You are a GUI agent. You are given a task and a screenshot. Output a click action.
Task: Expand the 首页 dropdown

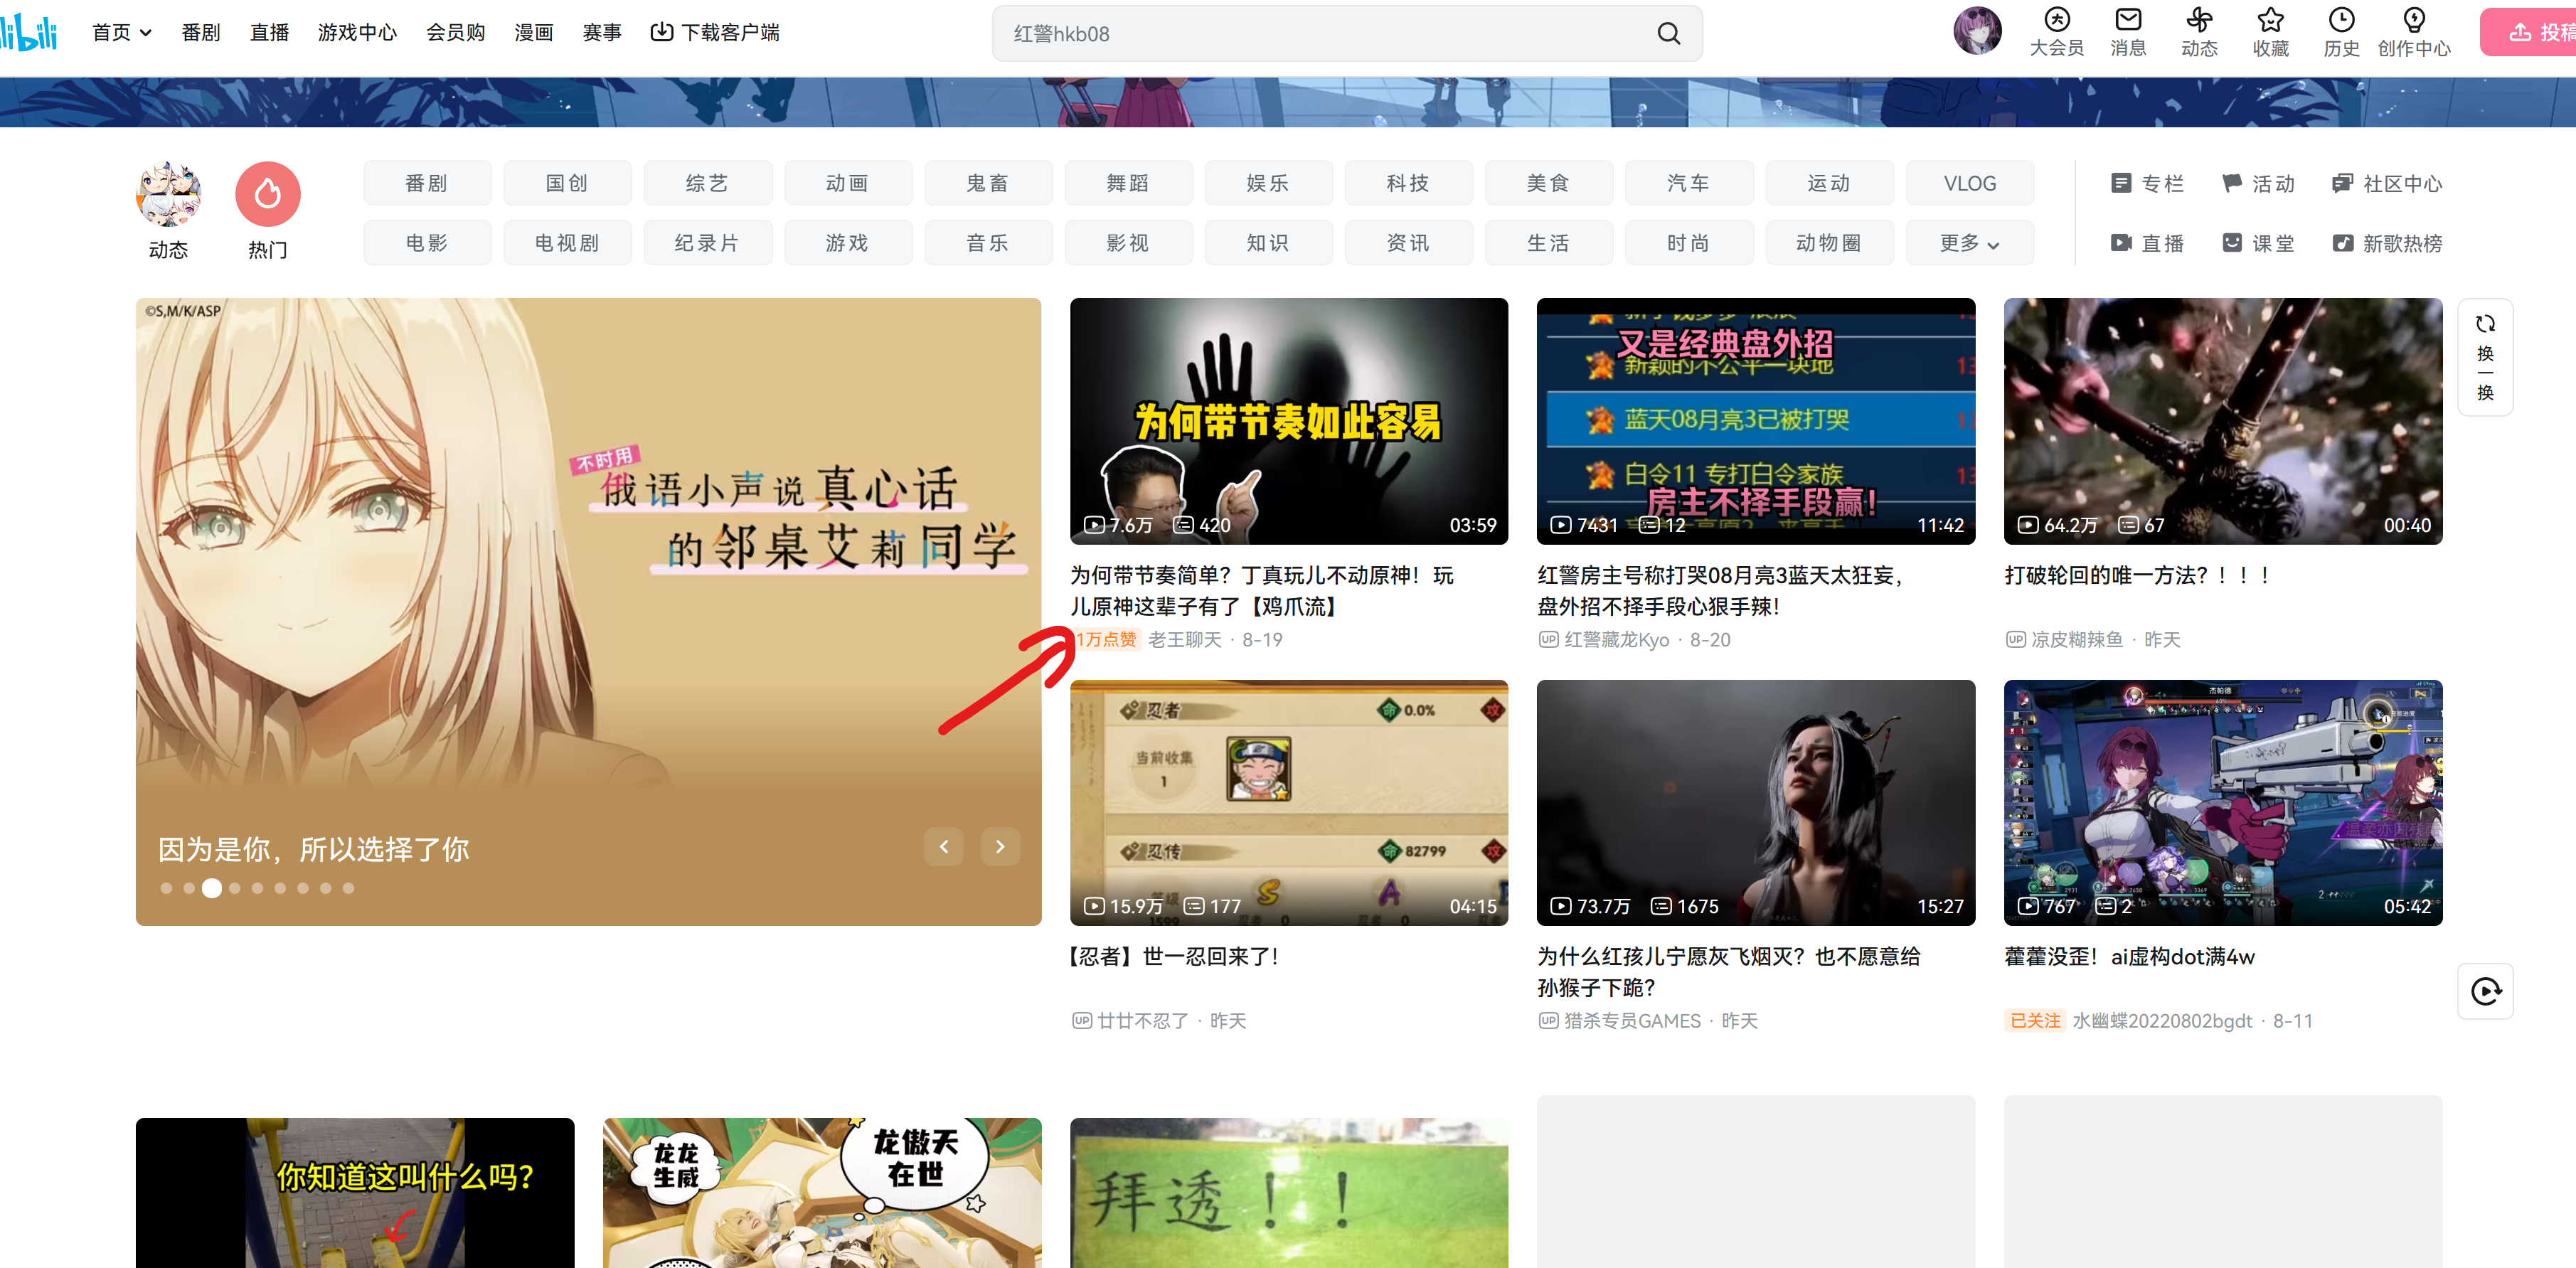click(122, 33)
